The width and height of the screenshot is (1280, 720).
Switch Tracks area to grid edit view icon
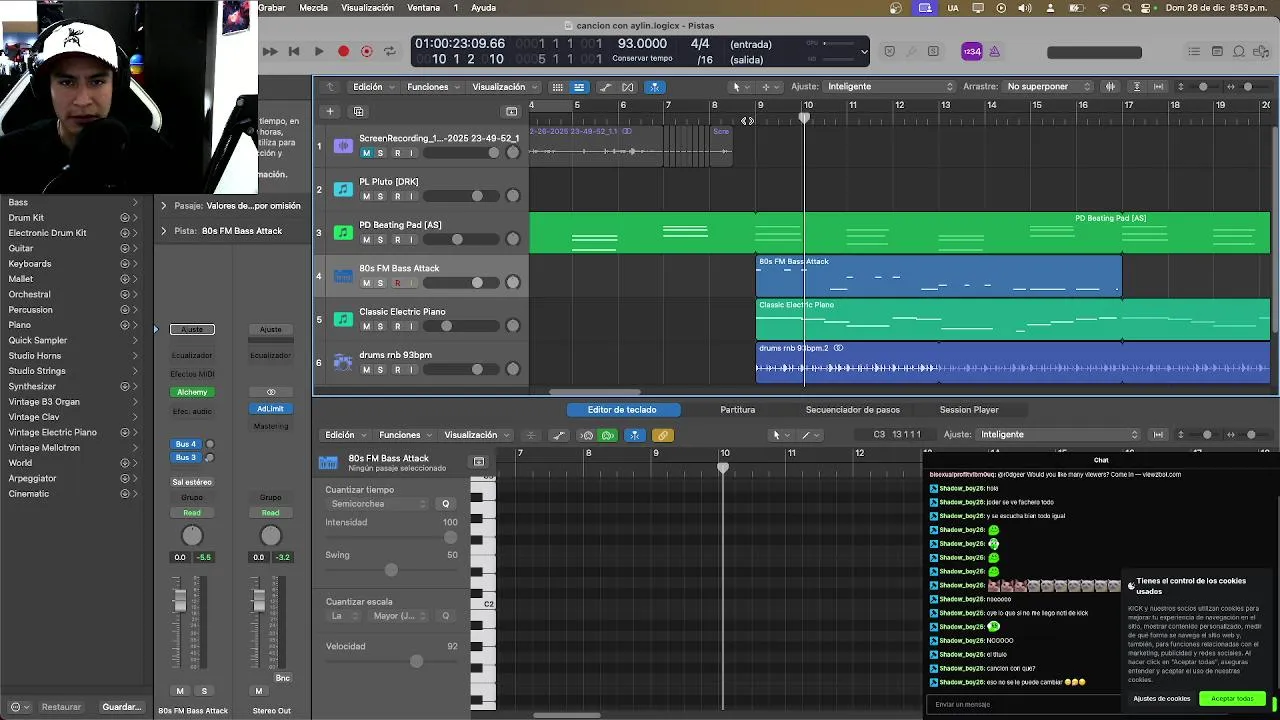click(x=557, y=87)
